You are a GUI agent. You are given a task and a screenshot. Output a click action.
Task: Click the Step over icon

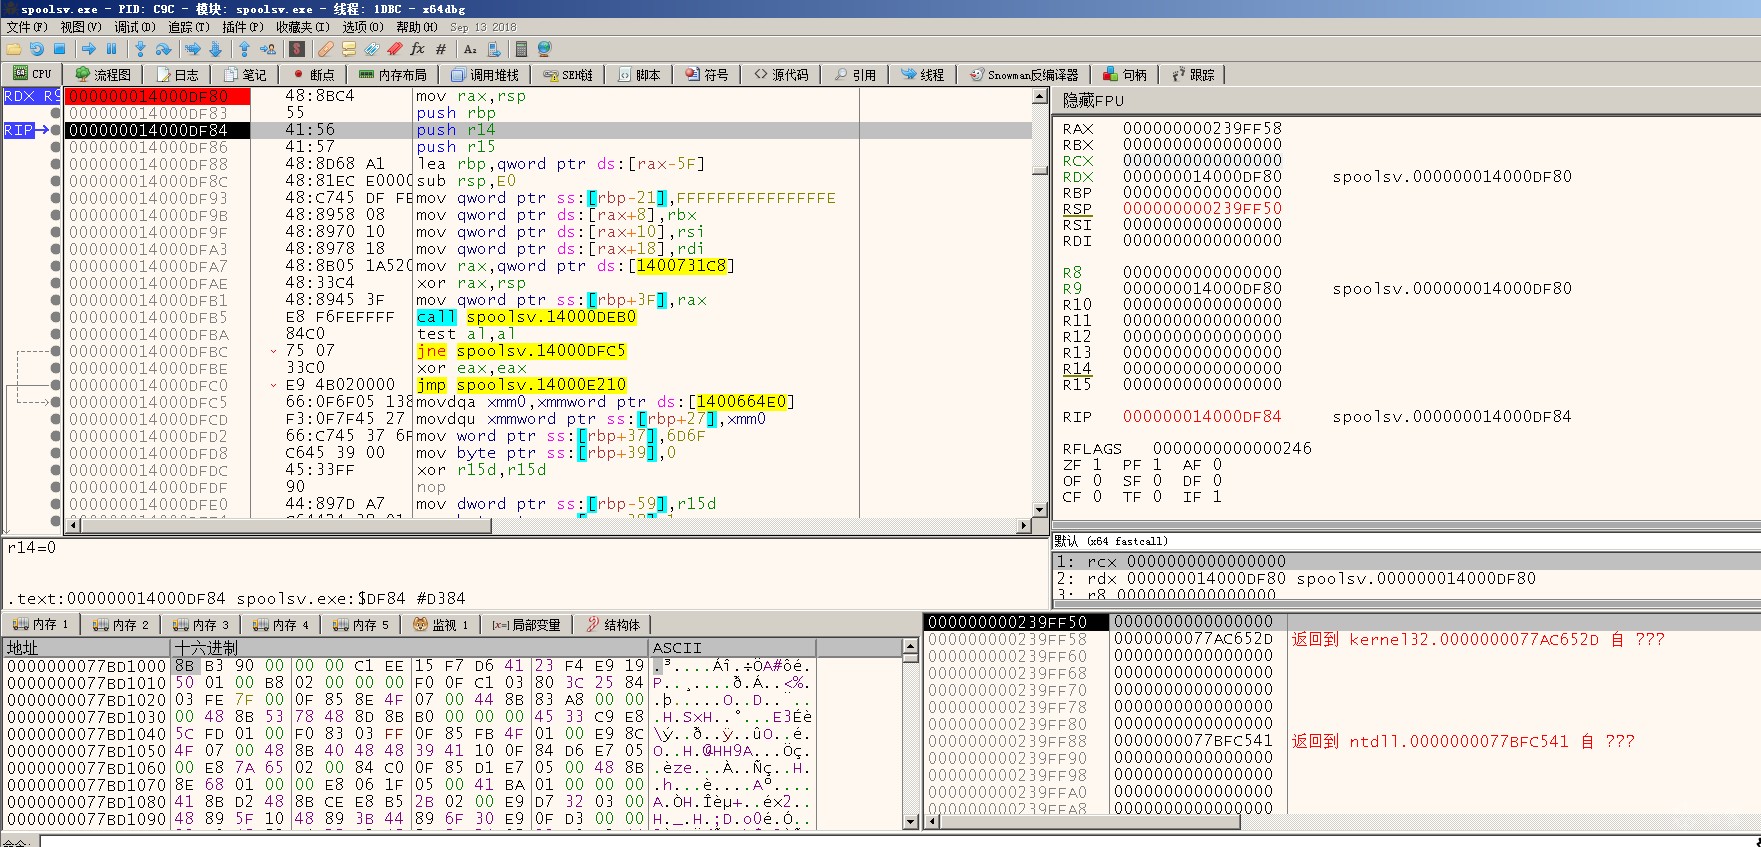pyautogui.click(x=163, y=49)
